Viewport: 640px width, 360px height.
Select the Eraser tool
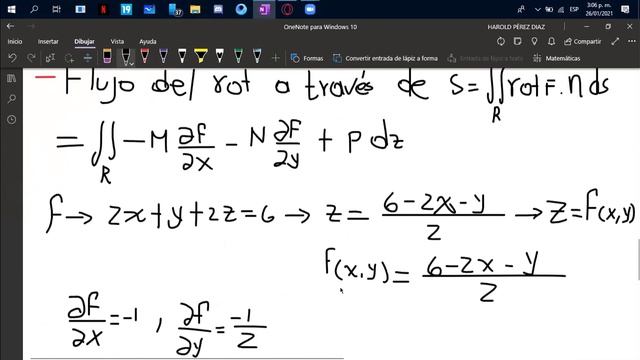tap(107, 56)
